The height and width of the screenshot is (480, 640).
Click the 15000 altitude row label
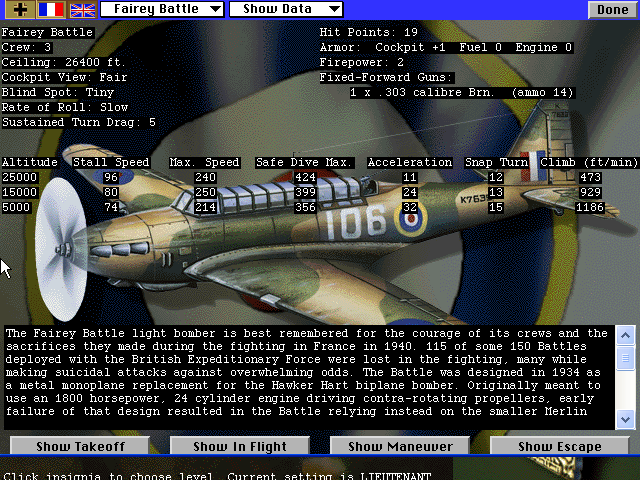coord(20,192)
